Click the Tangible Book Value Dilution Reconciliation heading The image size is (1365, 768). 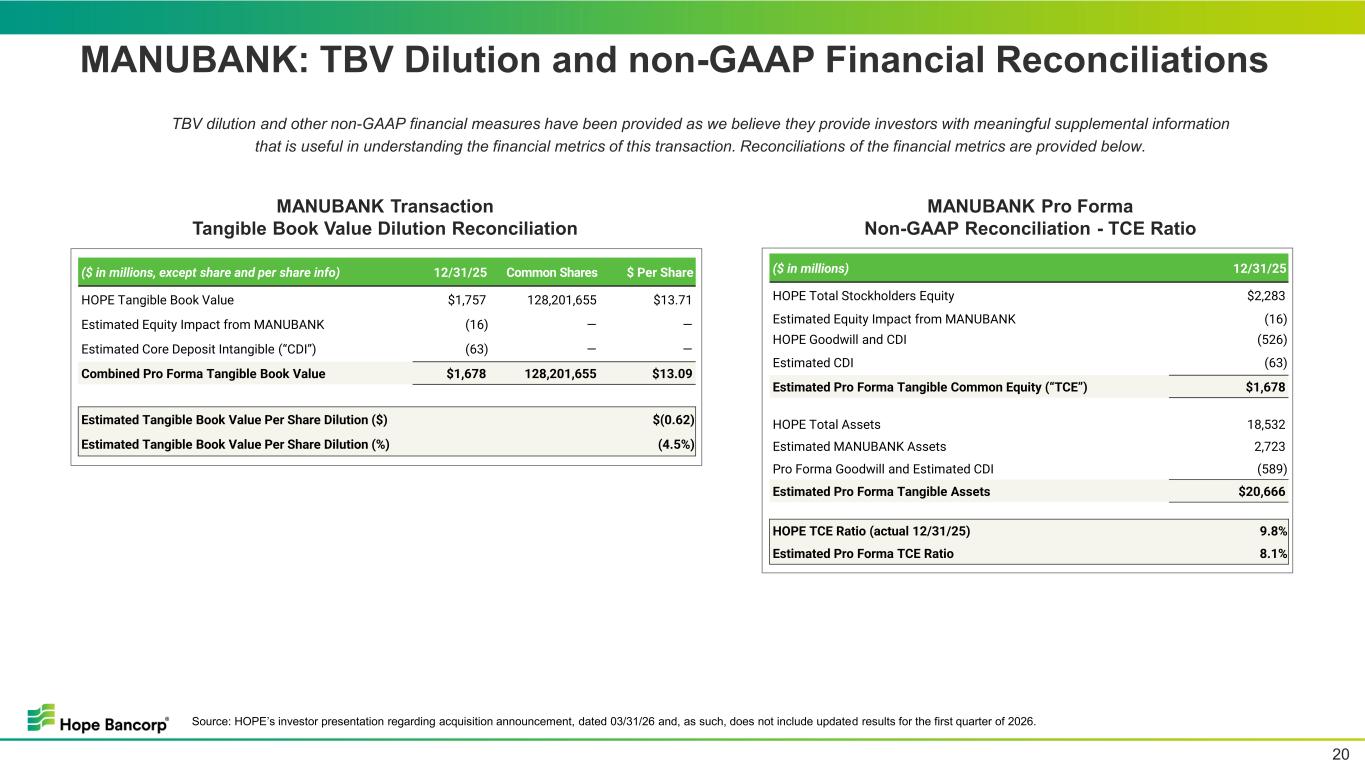(x=385, y=229)
